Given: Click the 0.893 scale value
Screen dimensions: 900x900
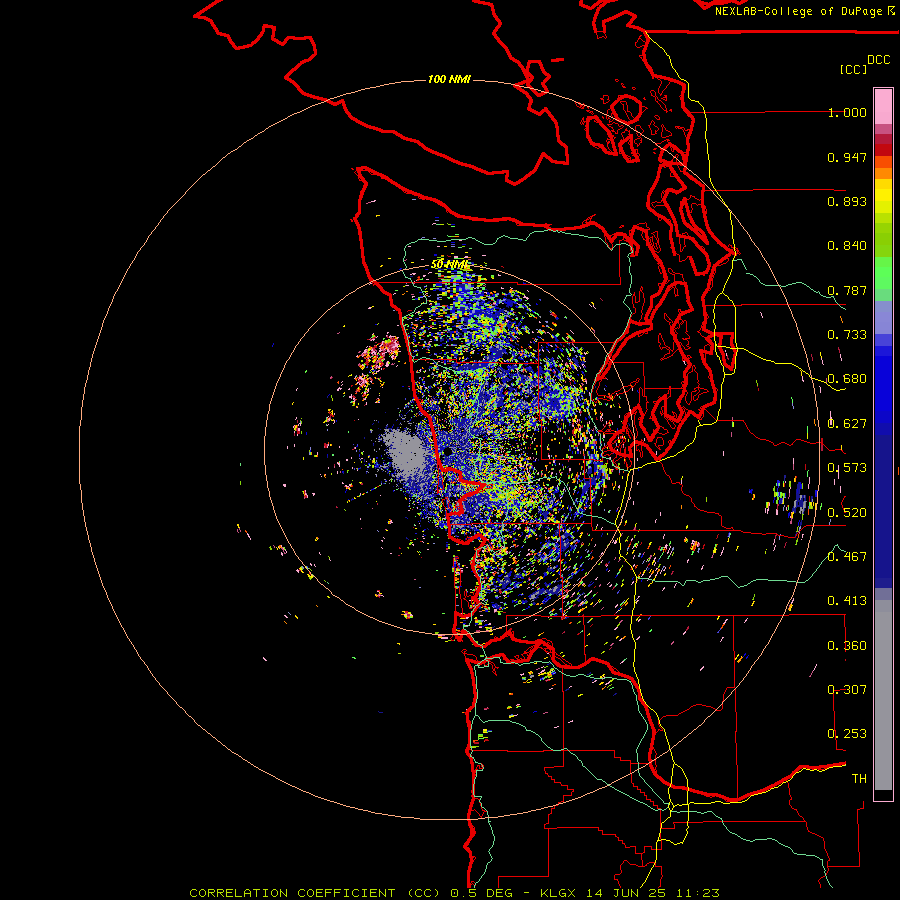Looking at the screenshot, I should coord(847,201).
